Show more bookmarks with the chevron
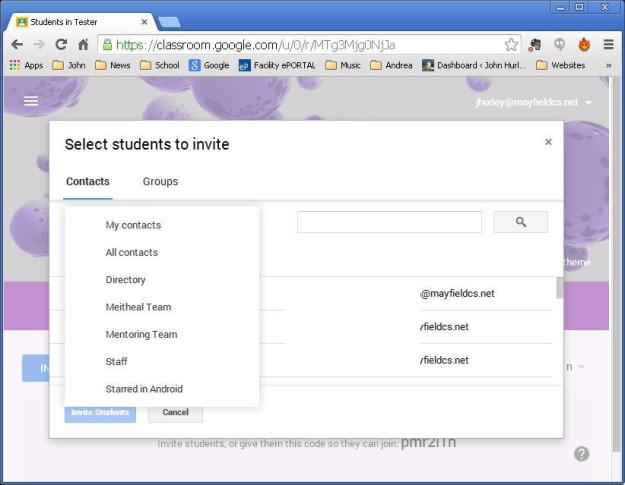Screen dimensions: 625x485 pyautogui.click(x=609, y=65)
